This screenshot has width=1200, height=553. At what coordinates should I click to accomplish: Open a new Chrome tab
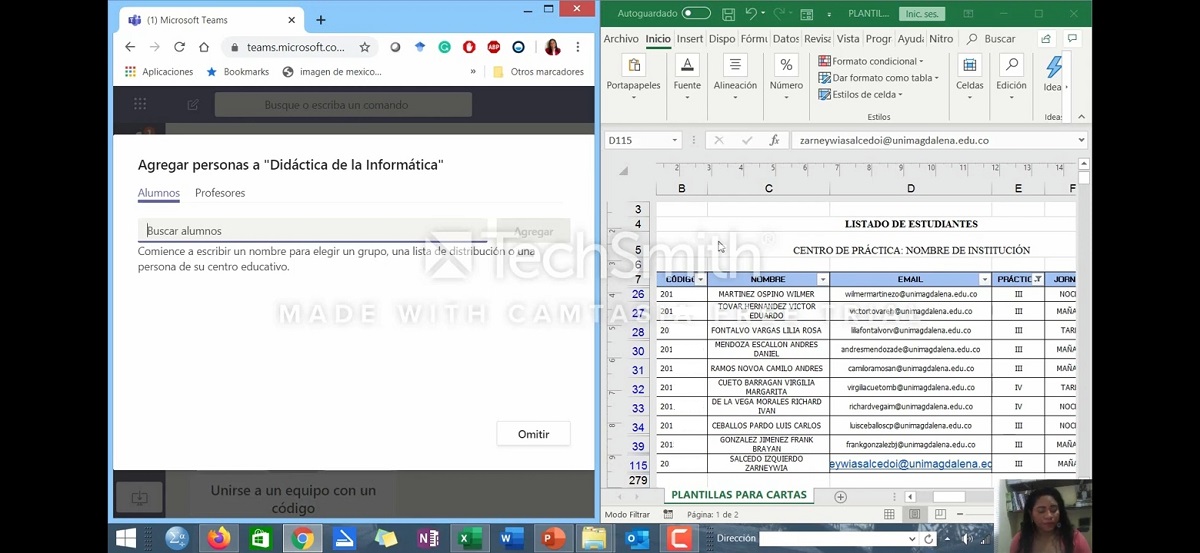coord(321,20)
